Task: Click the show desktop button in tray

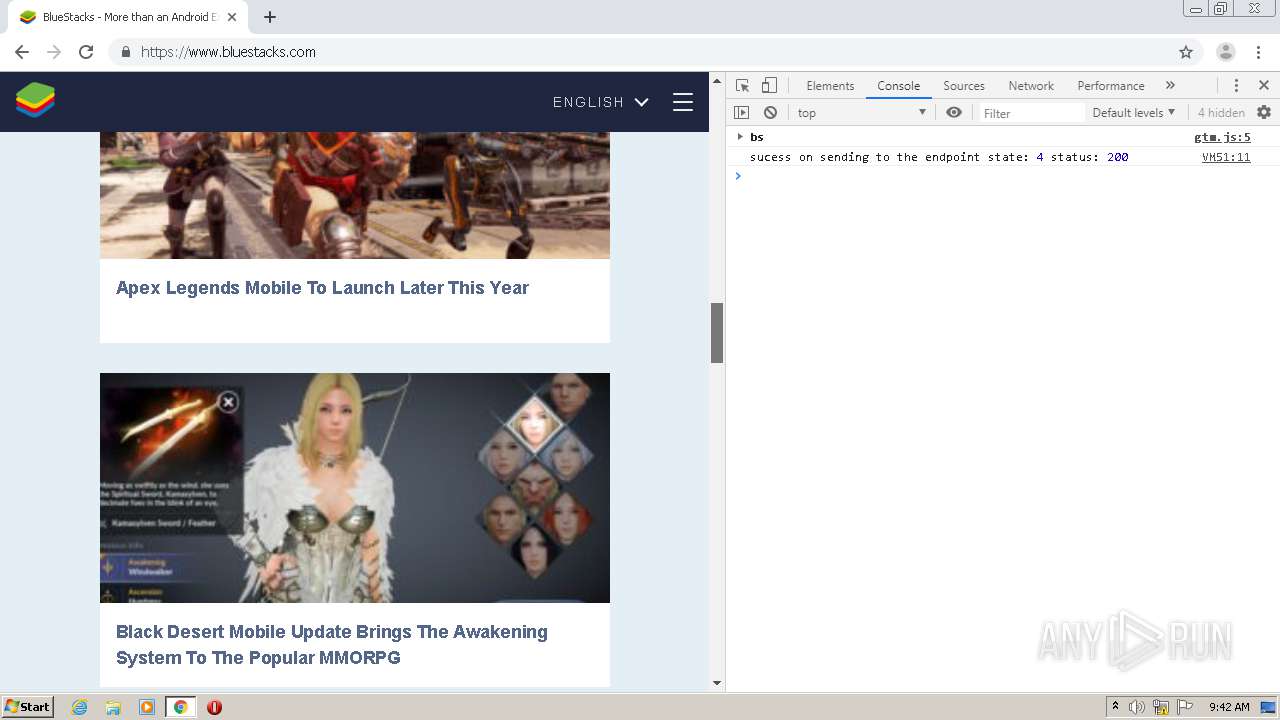Action: [1269, 707]
